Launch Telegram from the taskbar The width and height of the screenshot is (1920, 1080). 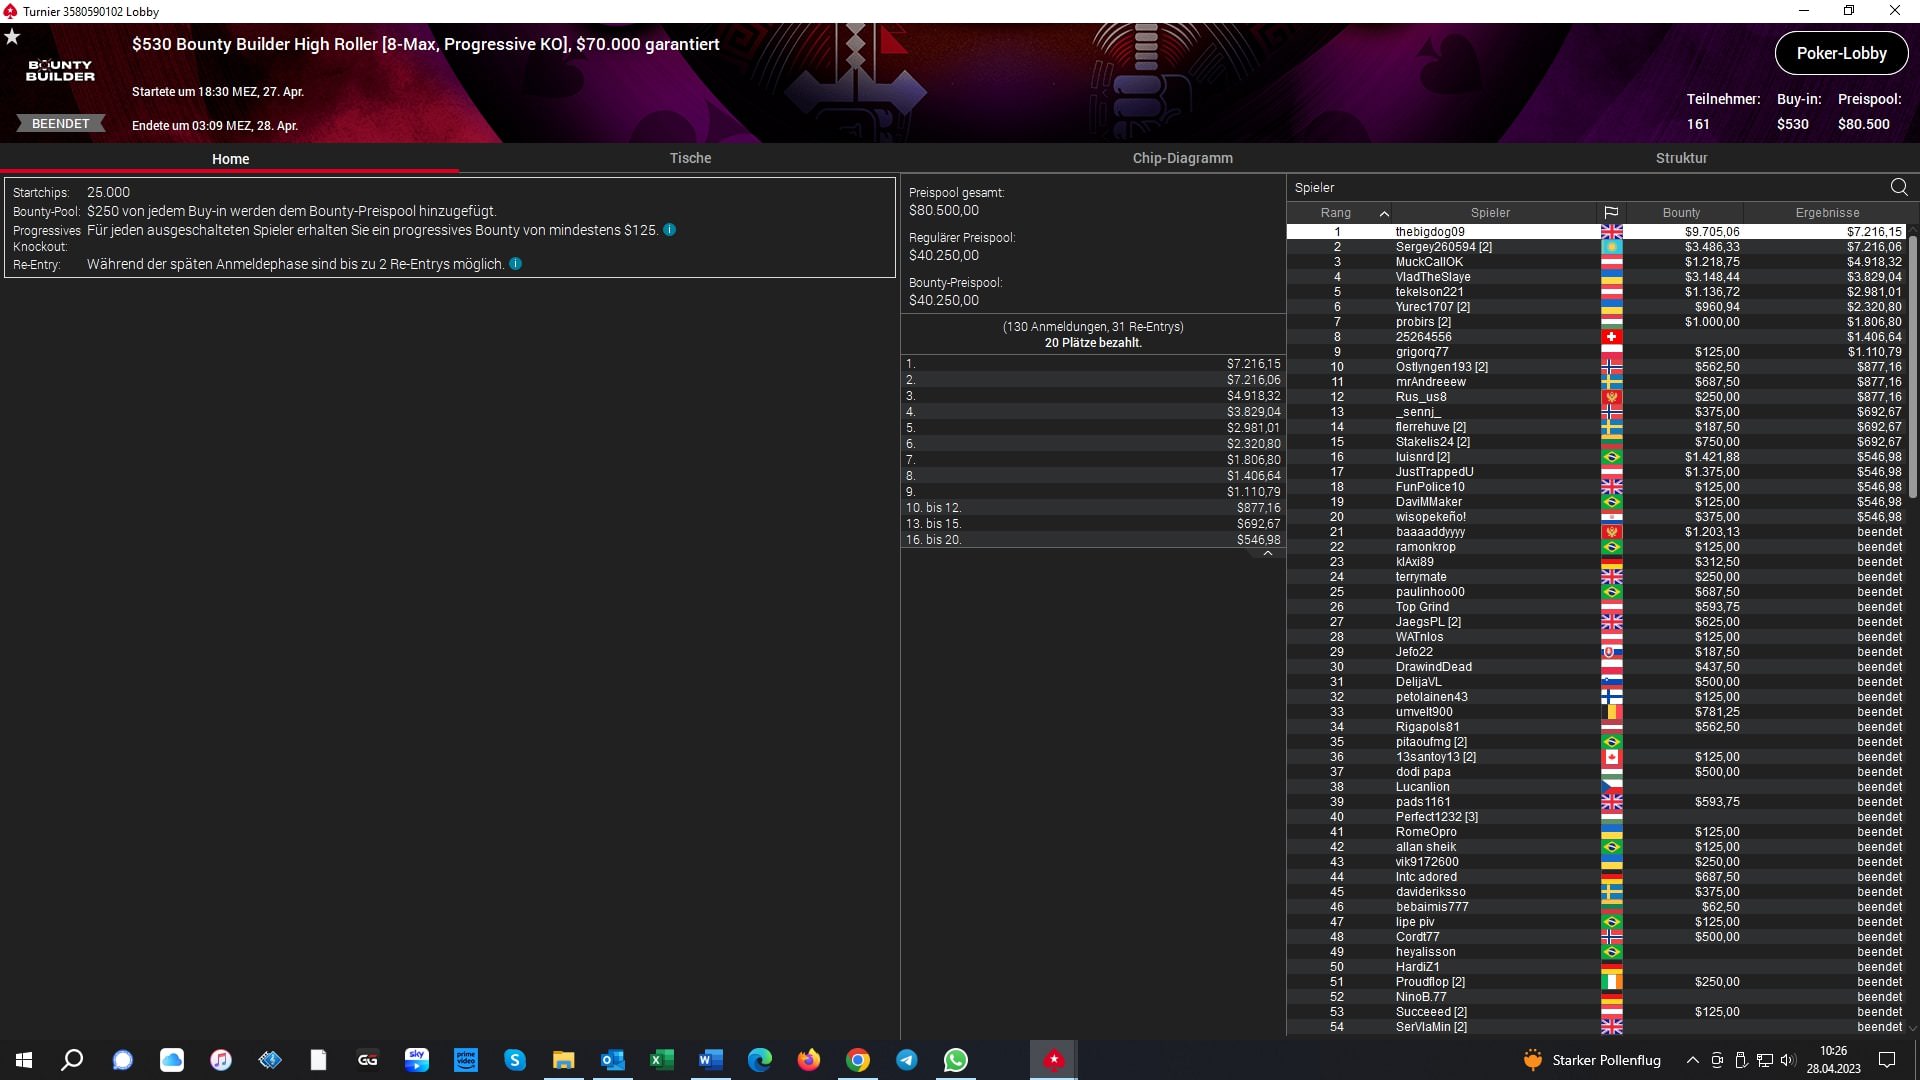pyautogui.click(x=907, y=1060)
